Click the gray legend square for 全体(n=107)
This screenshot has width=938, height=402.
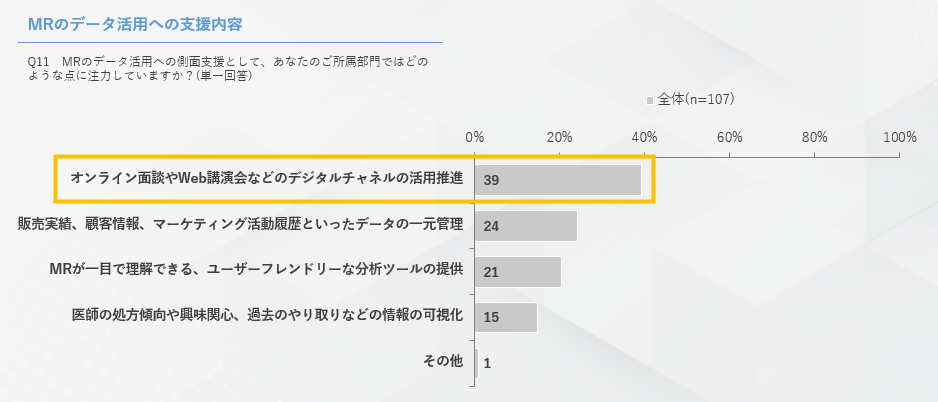click(x=650, y=100)
